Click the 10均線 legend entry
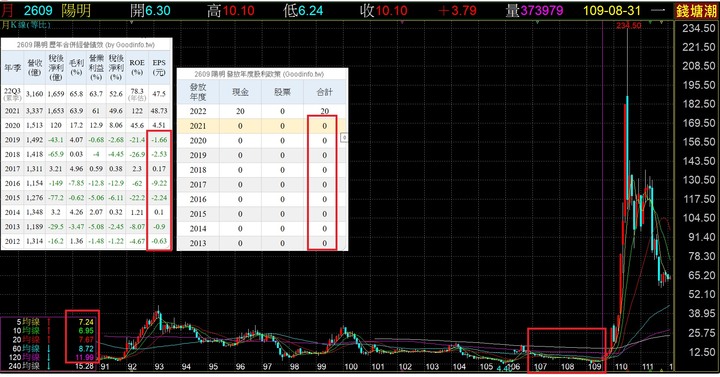 [26, 331]
